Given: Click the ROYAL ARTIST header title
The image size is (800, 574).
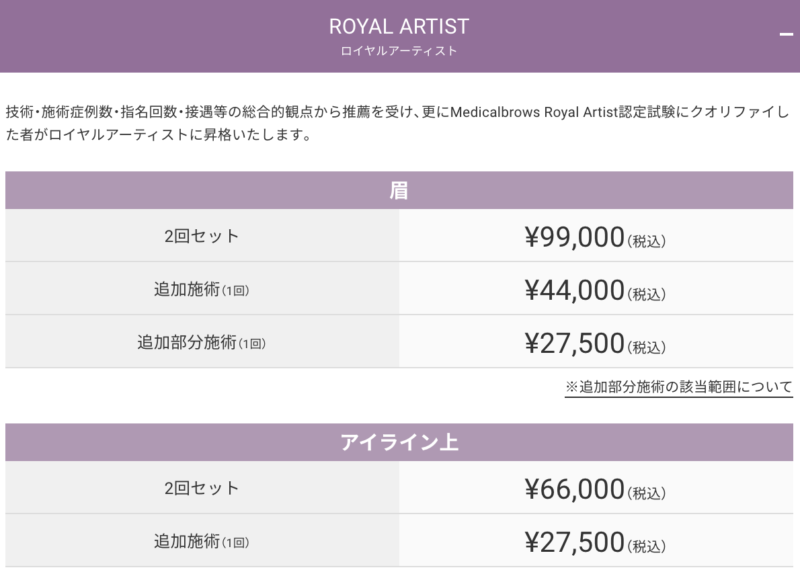Looking at the screenshot, I should pos(399,27).
